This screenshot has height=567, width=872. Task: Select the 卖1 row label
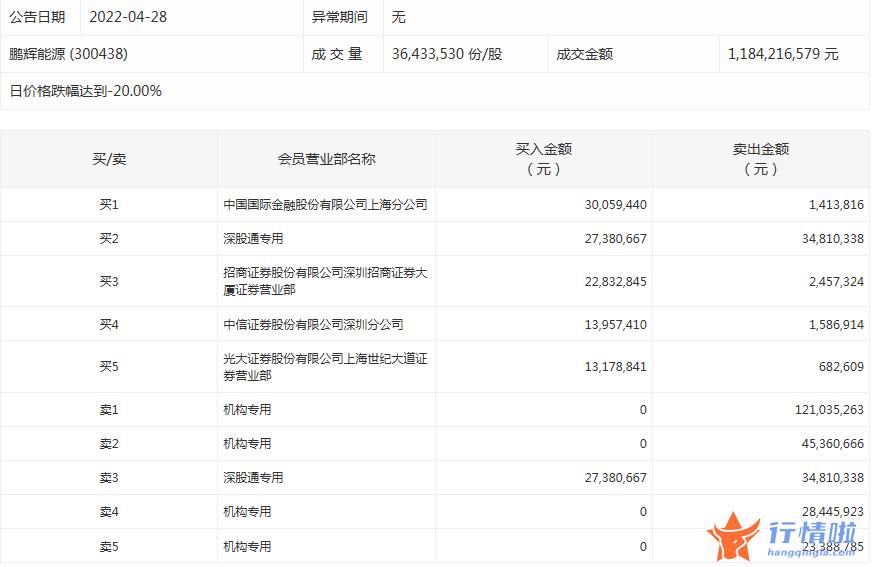109,410
